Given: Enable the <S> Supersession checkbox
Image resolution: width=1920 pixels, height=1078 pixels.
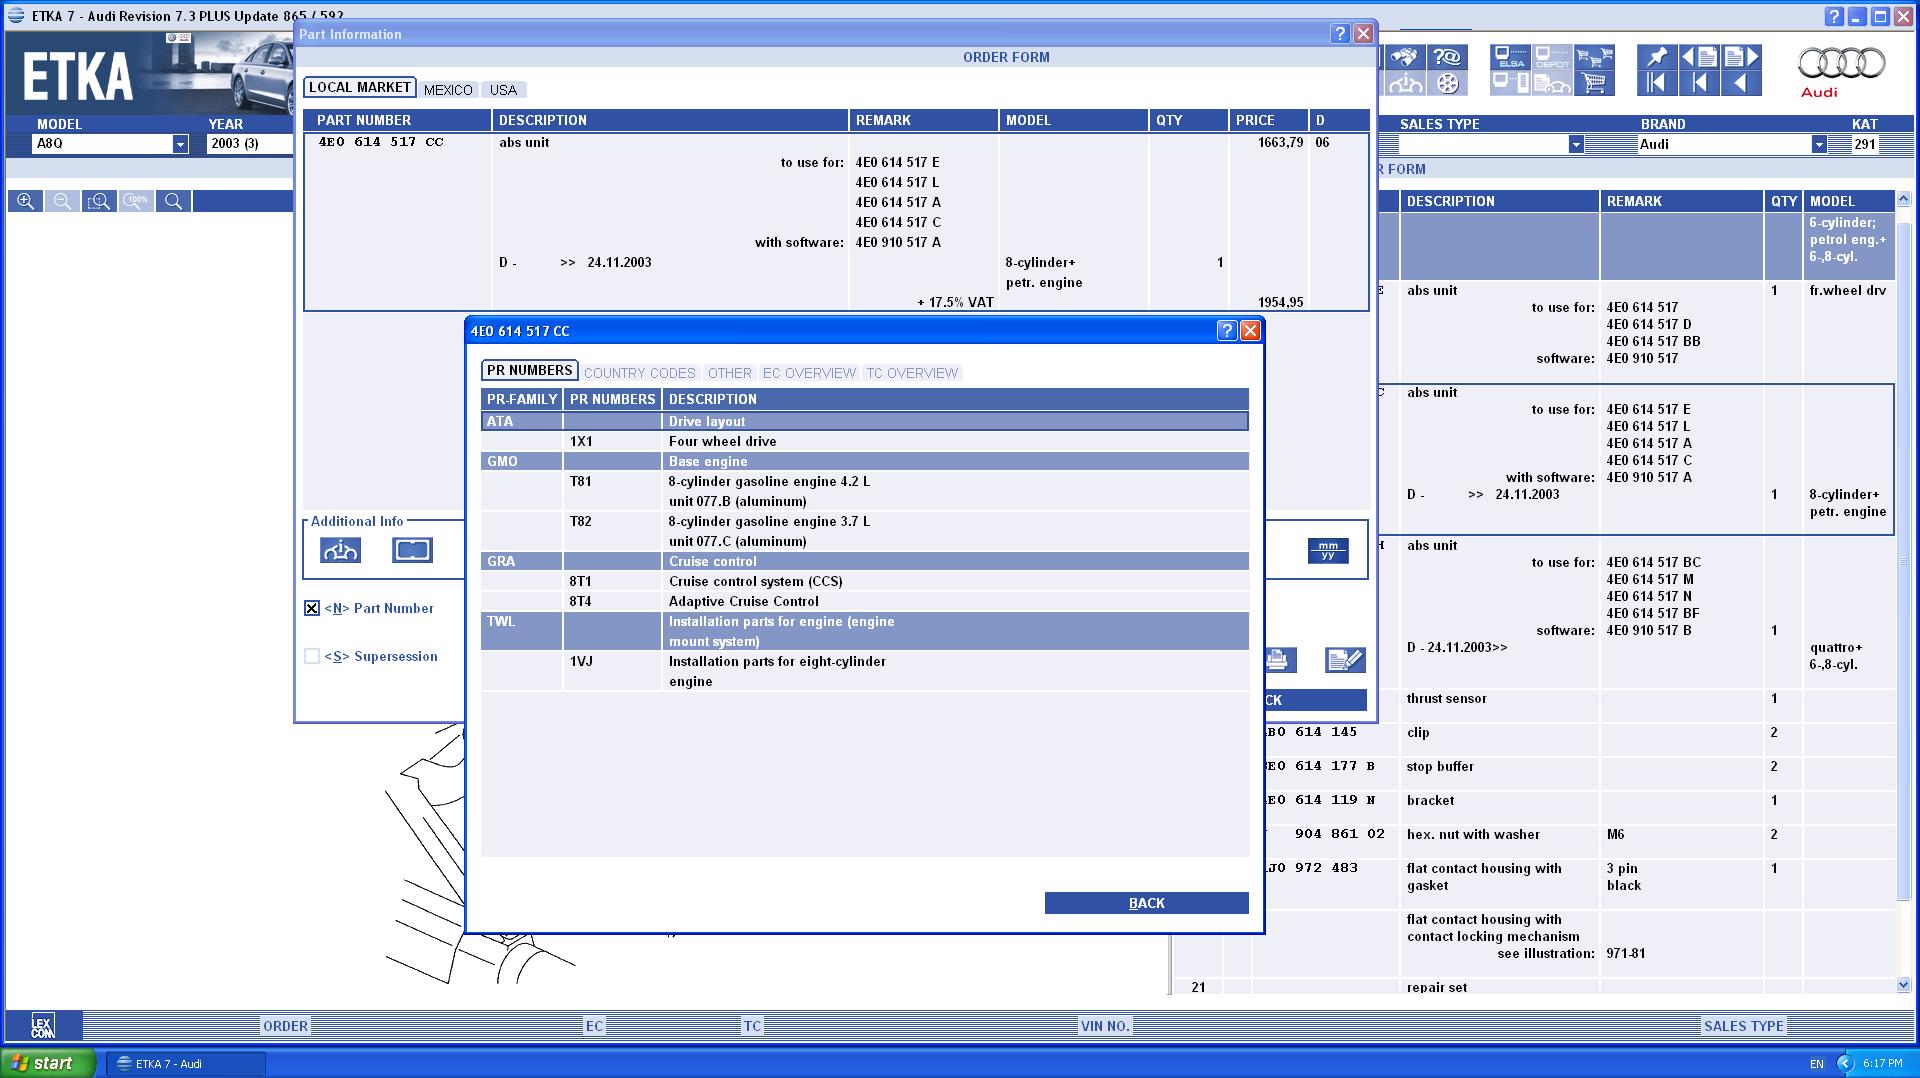Looking at the screenshot, I should point(312,656).
